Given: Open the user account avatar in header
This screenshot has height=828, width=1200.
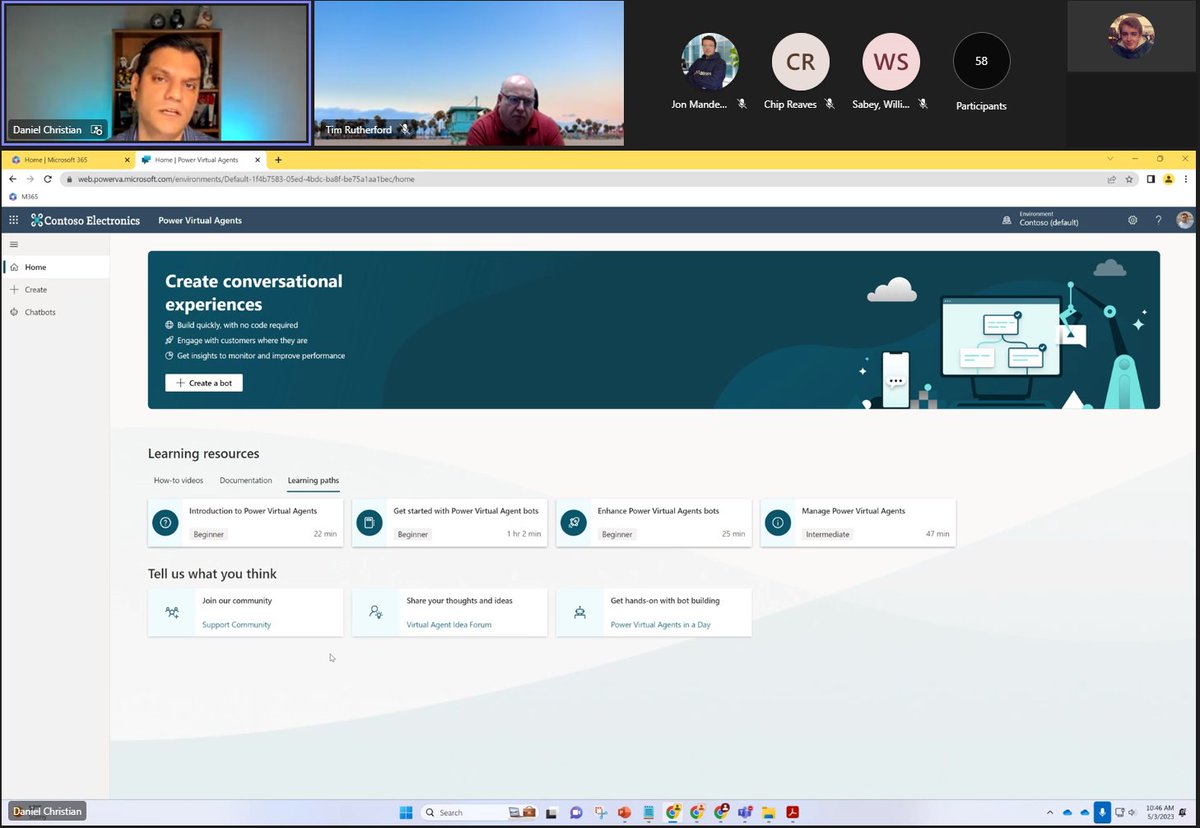Looking at the screenshot, I should point(1185,220).
